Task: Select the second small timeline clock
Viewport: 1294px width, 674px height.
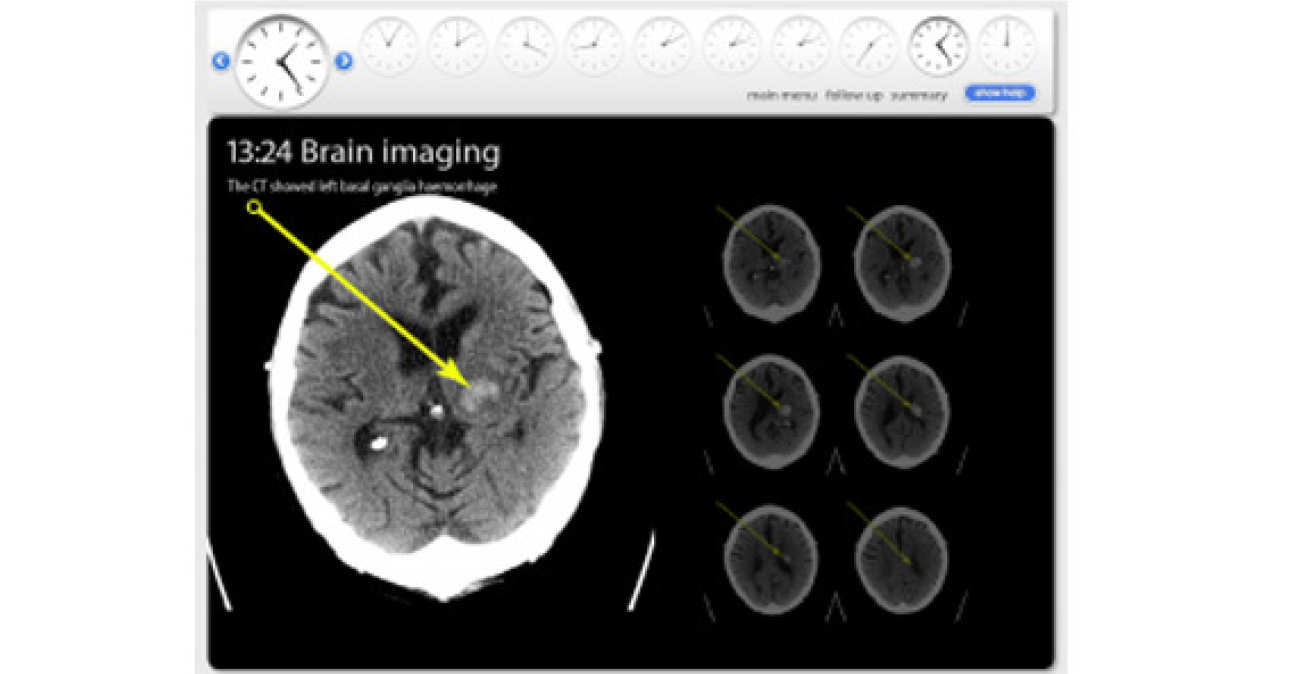Action: [457, 46]
